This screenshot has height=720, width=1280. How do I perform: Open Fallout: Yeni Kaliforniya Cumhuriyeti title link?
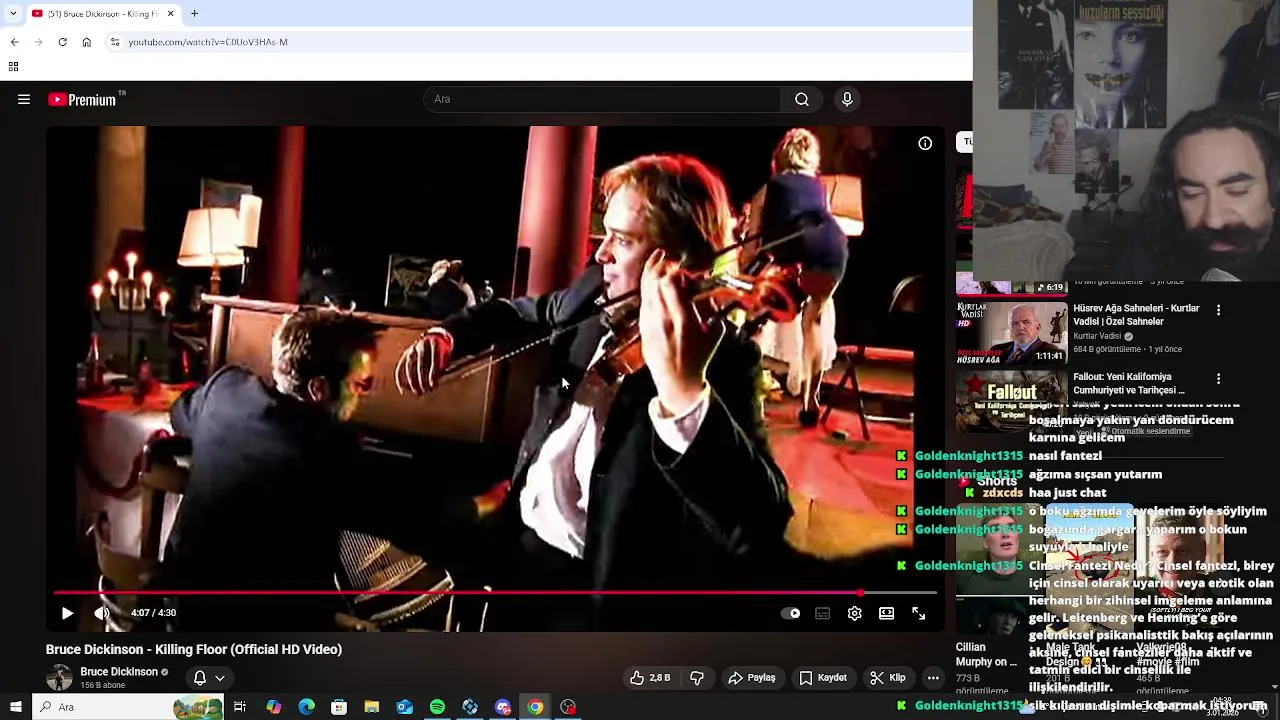click(1129, 383)
